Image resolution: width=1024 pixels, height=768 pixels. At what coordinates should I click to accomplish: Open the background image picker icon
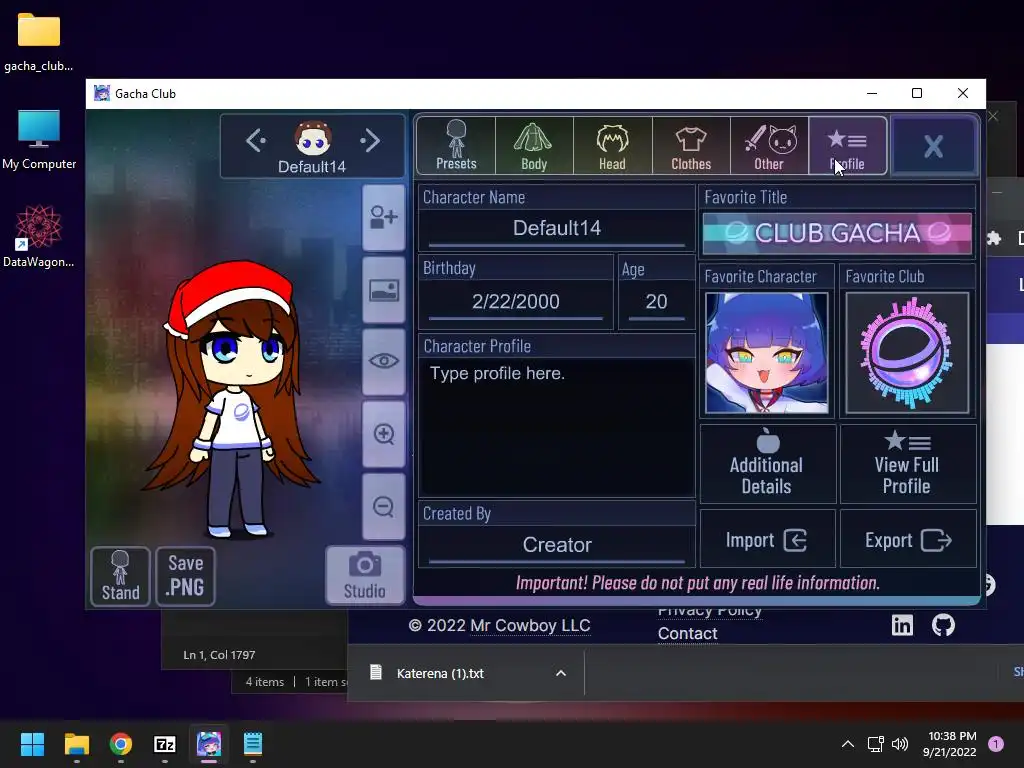pyautogui.click(x=384, y=290)
